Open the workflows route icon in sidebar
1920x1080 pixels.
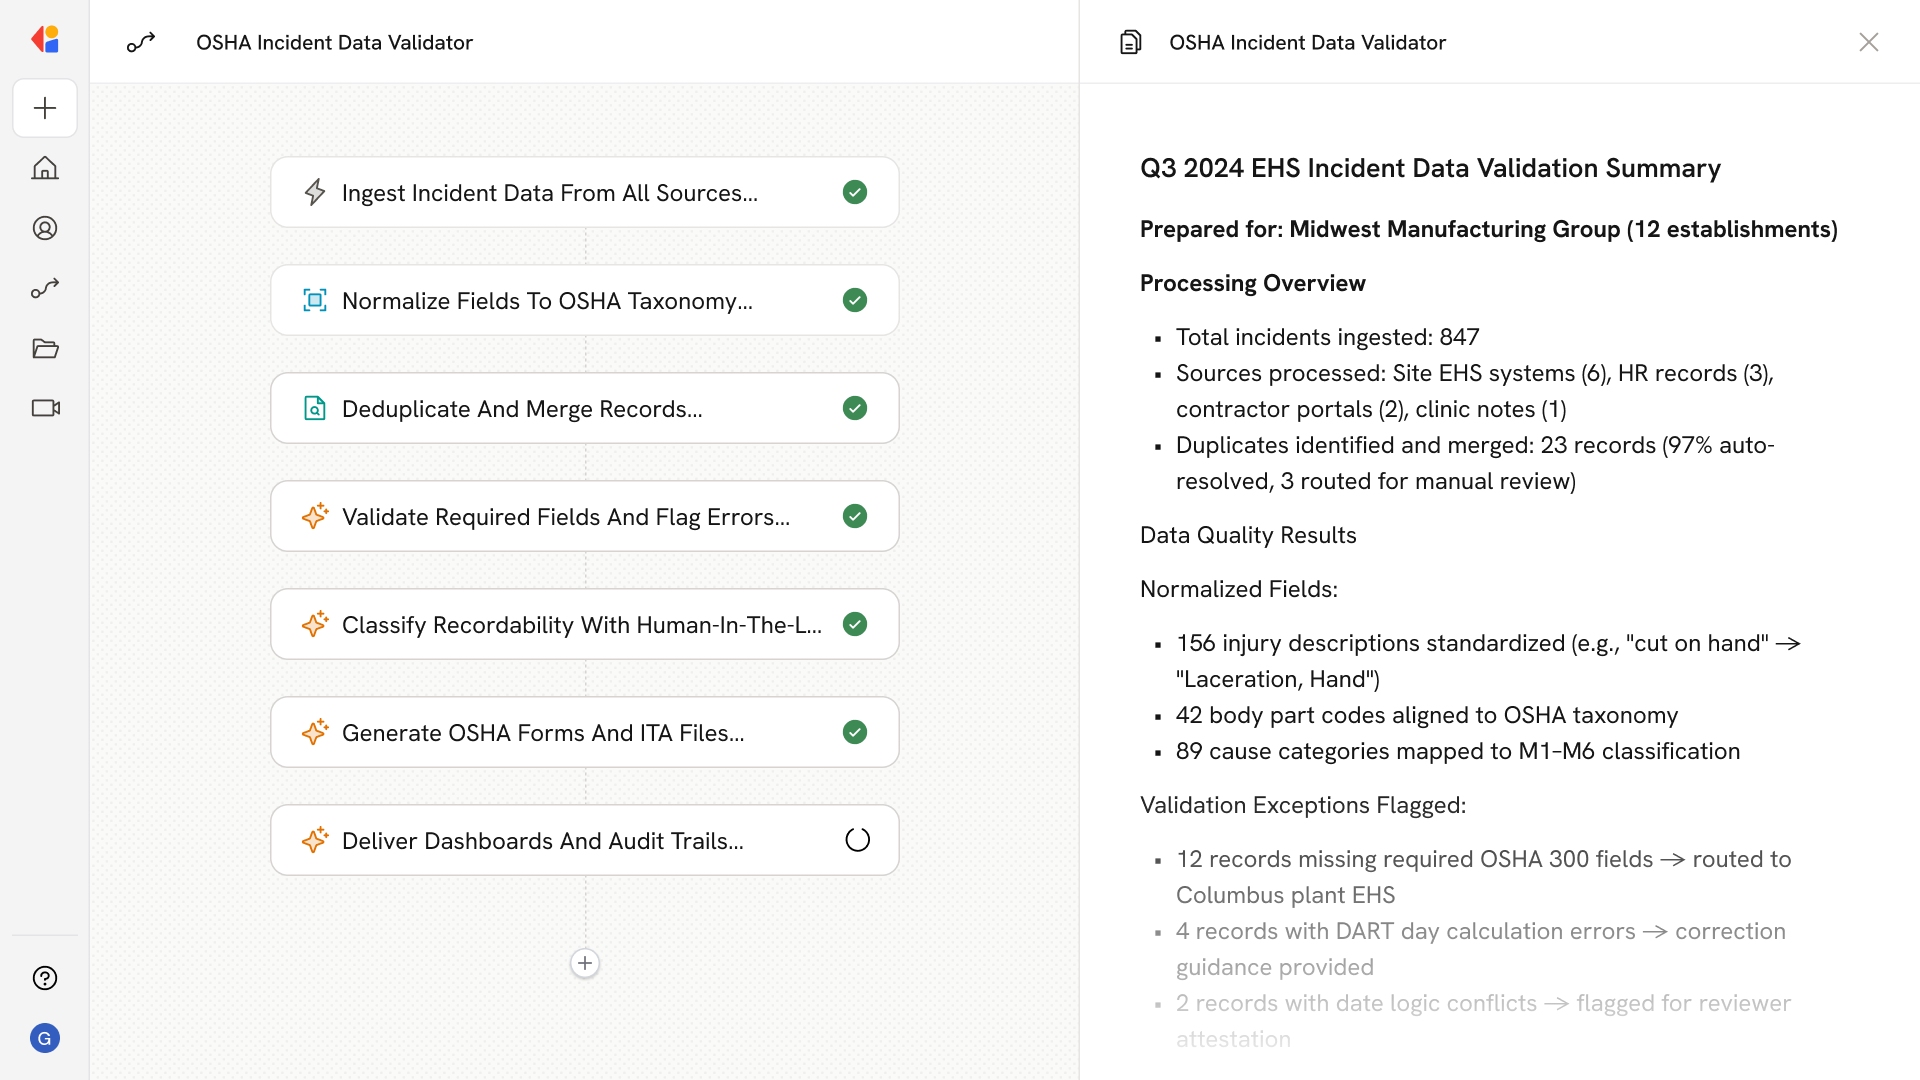(45, 288)
